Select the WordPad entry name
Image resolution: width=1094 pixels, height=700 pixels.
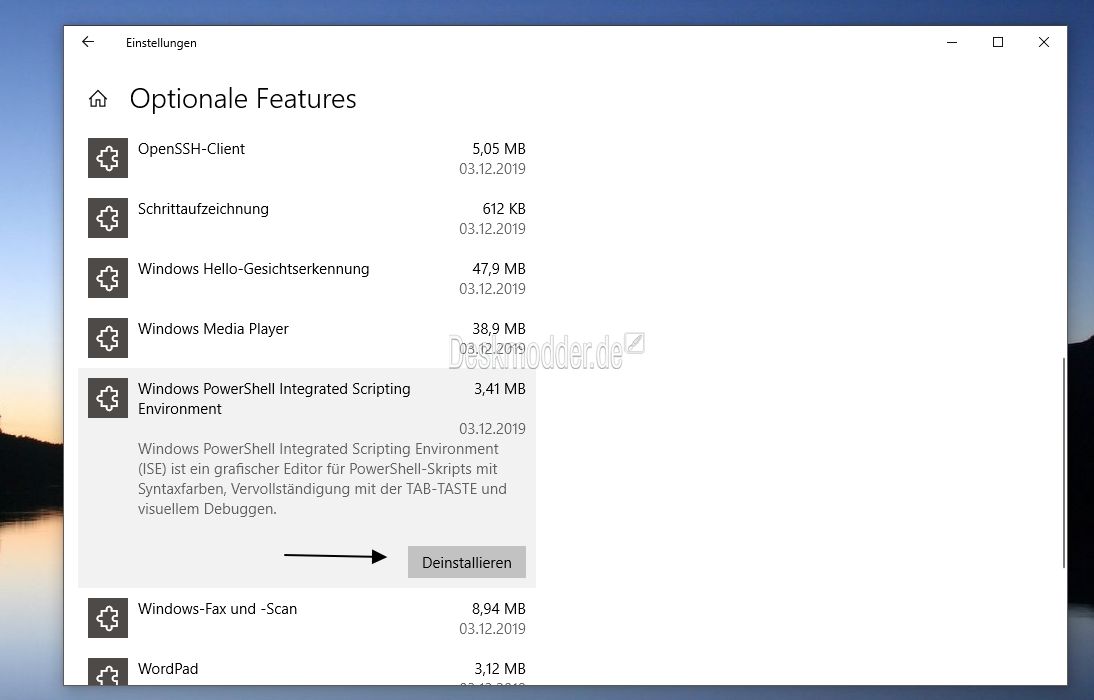point(168,669)
